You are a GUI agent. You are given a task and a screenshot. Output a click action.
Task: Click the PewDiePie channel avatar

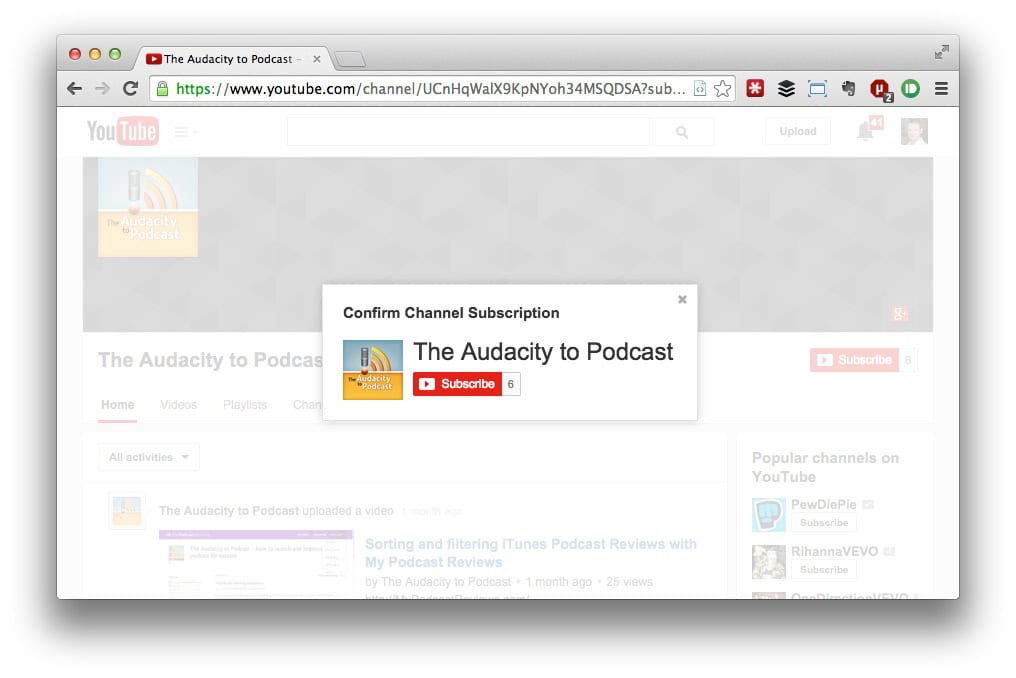(x=768, y=515)
